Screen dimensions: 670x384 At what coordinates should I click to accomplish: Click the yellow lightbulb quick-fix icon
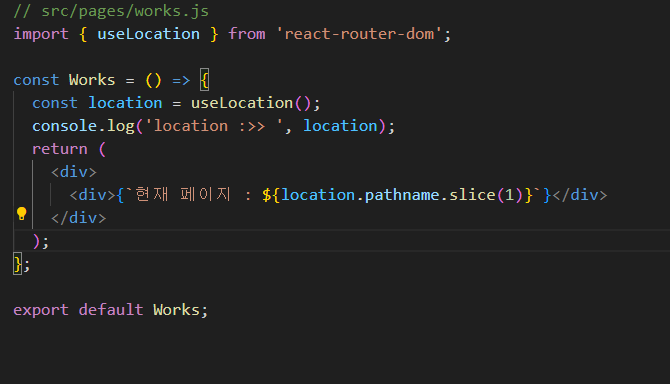point(21,214)
